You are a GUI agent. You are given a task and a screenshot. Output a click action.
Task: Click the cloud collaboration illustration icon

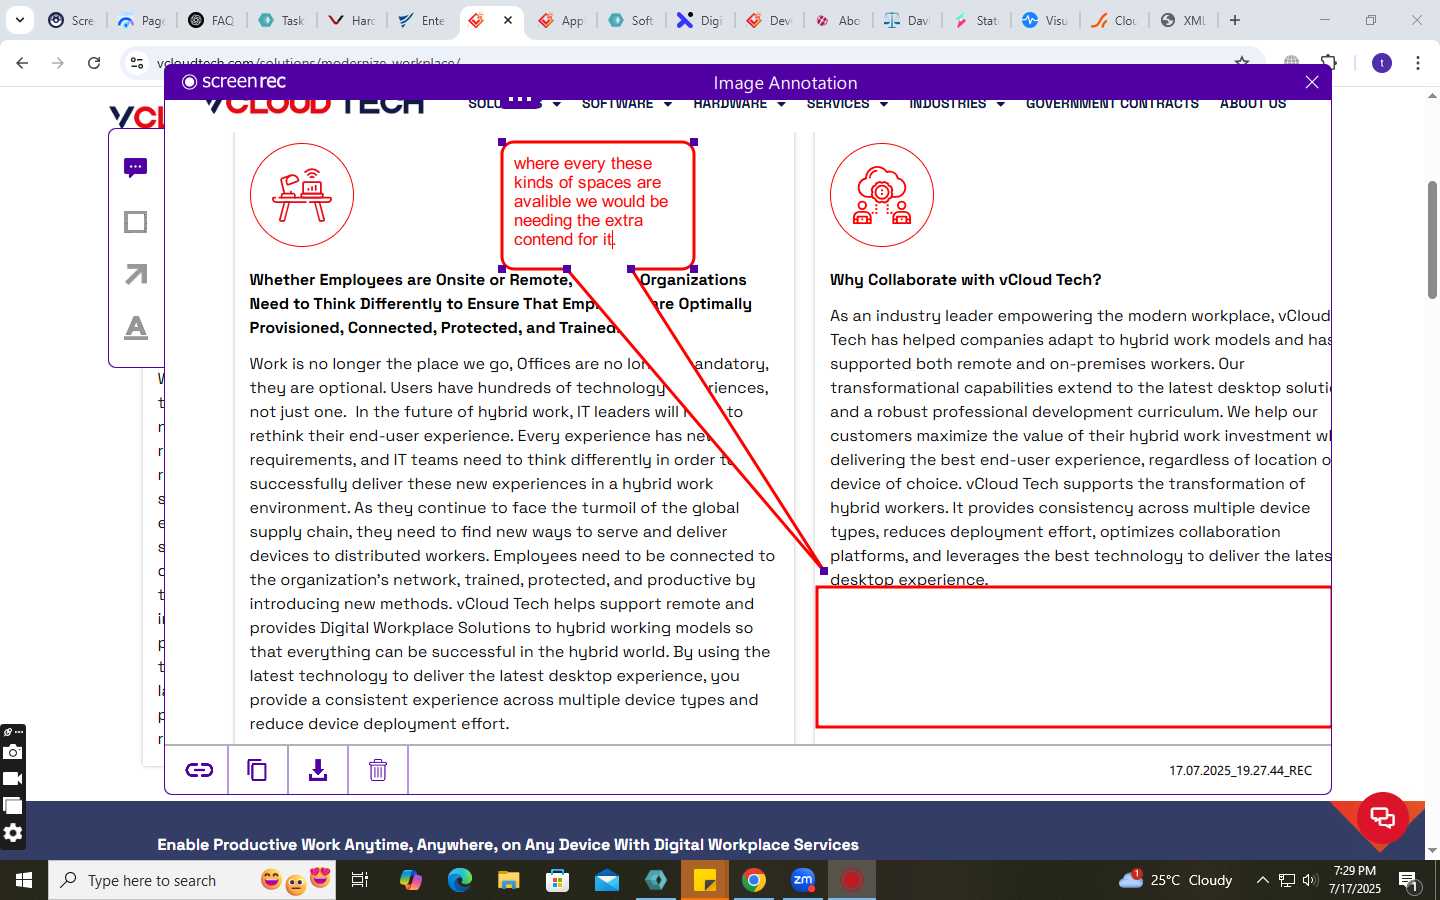(x=882, y=195)
